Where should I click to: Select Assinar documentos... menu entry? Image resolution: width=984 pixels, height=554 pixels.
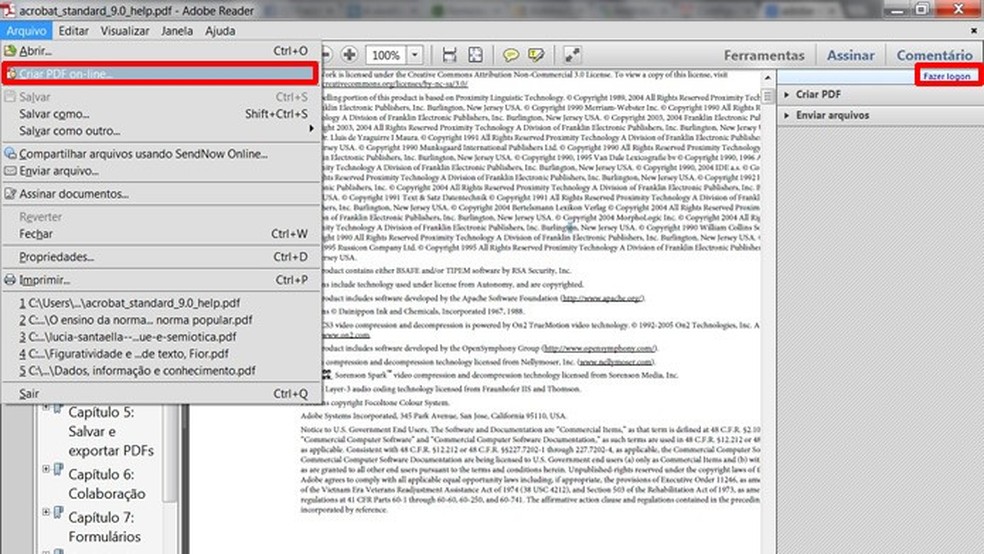161,194
